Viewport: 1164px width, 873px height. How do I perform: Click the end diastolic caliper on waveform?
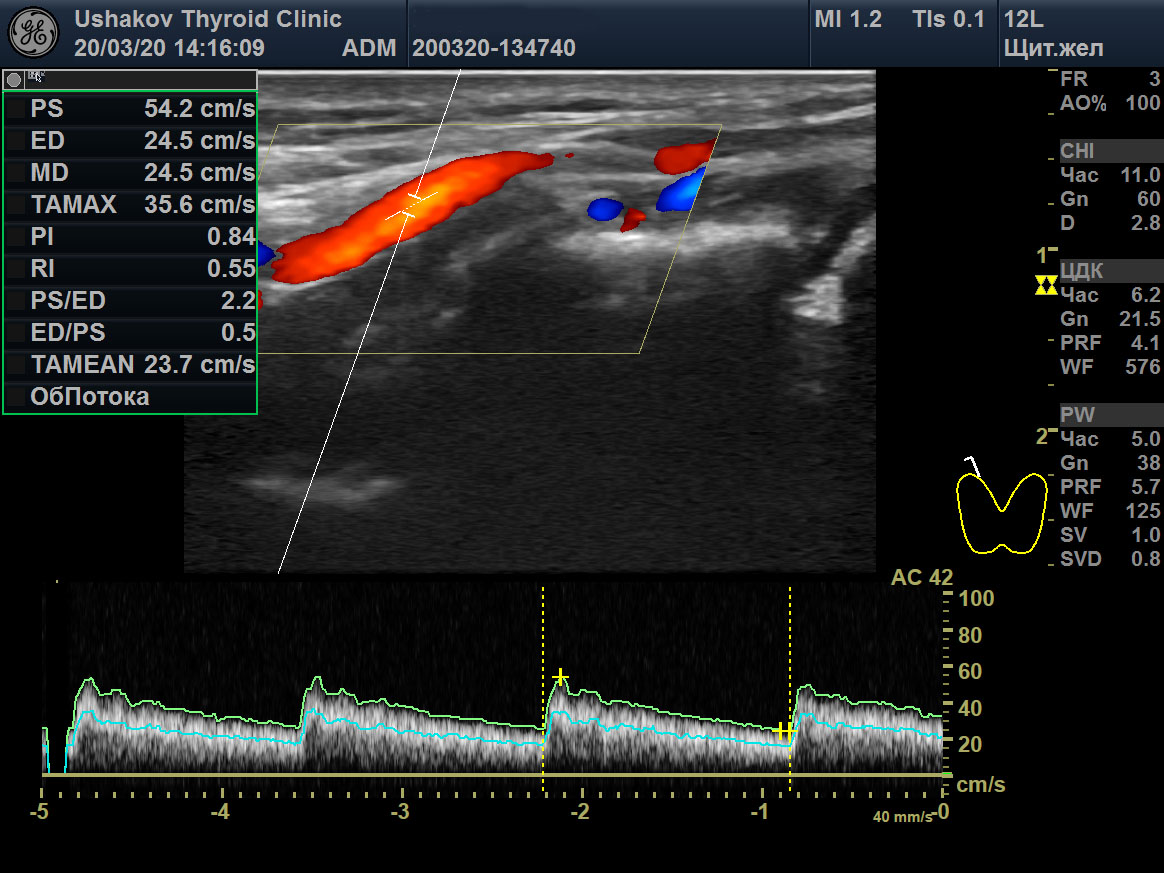785,731
